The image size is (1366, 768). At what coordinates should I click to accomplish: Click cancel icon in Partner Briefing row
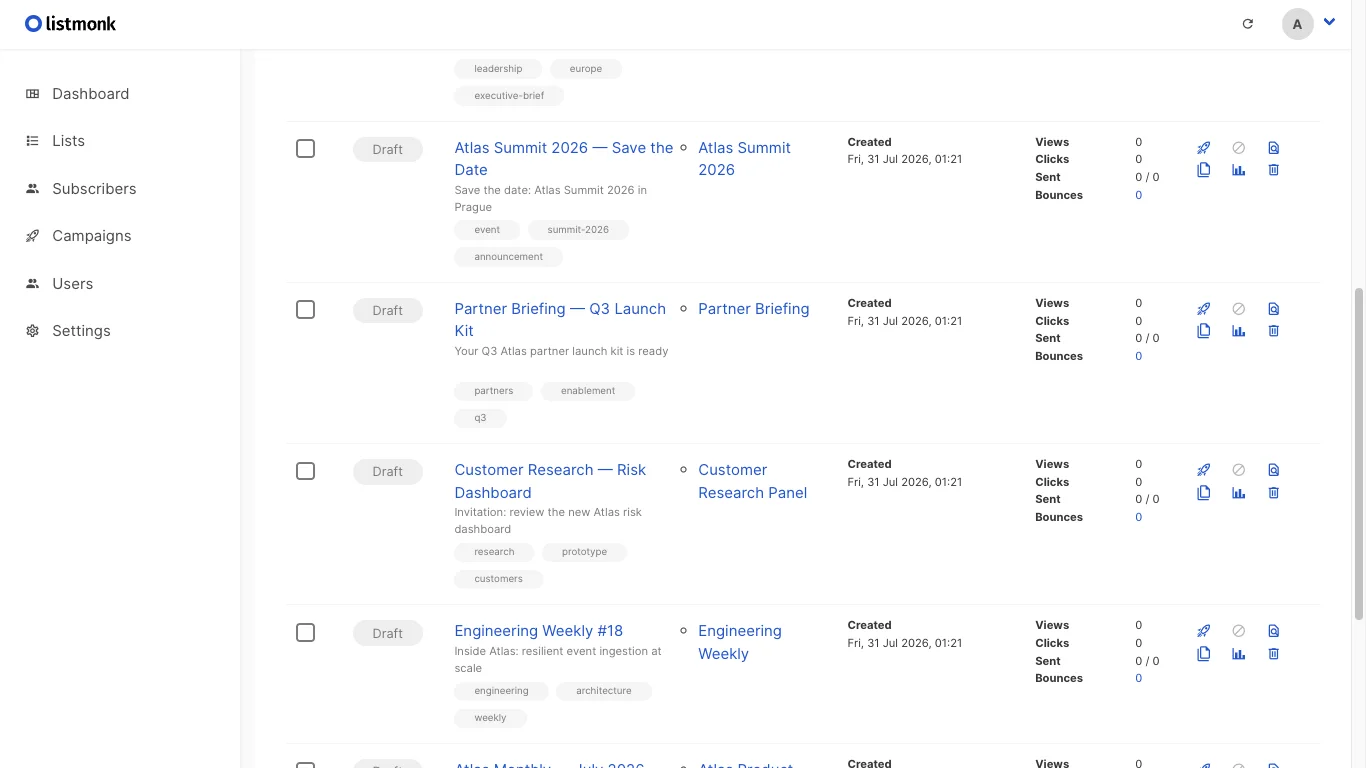coord(1239,309)
